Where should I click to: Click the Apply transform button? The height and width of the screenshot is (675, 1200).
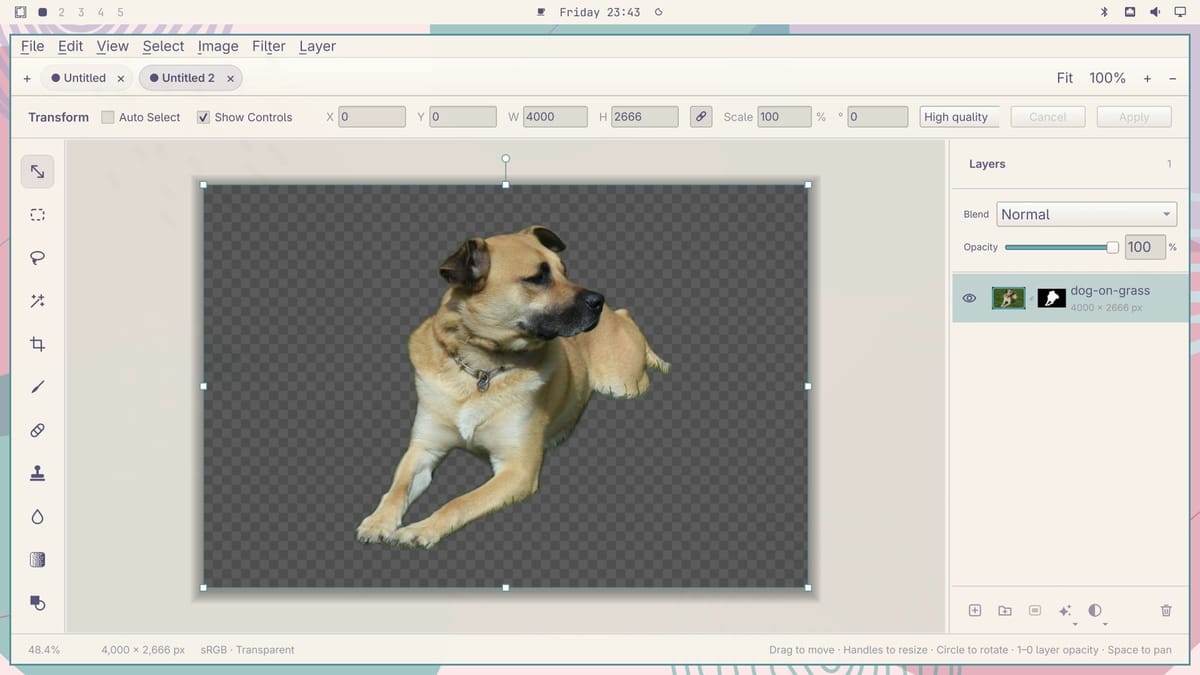click(x=1134, y=117)
